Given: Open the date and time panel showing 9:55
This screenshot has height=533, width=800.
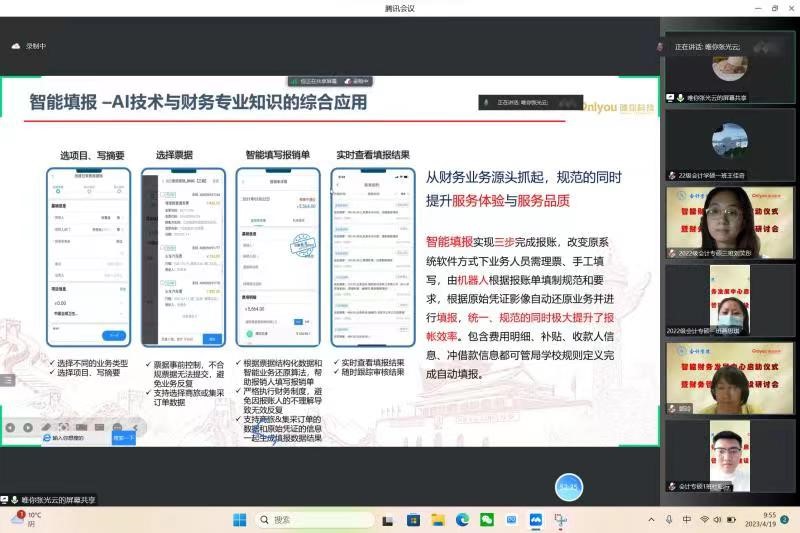Looking at the screenshot, I should coord(763,520).
